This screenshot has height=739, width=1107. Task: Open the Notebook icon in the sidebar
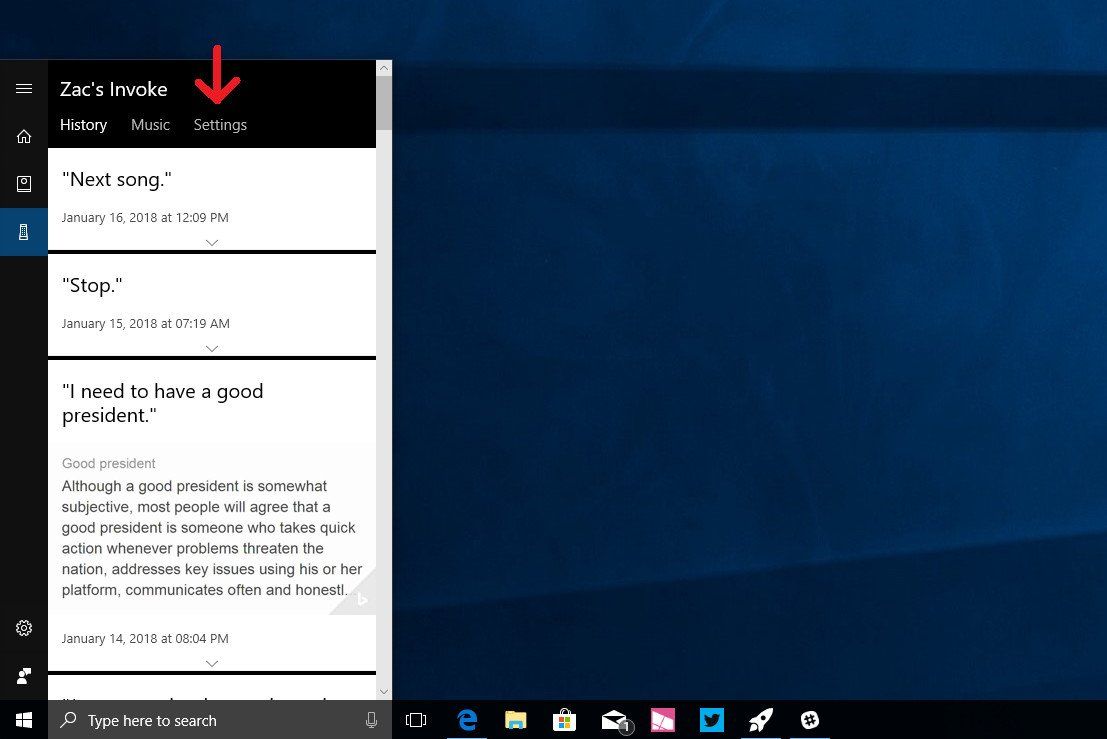pos(24,183)
